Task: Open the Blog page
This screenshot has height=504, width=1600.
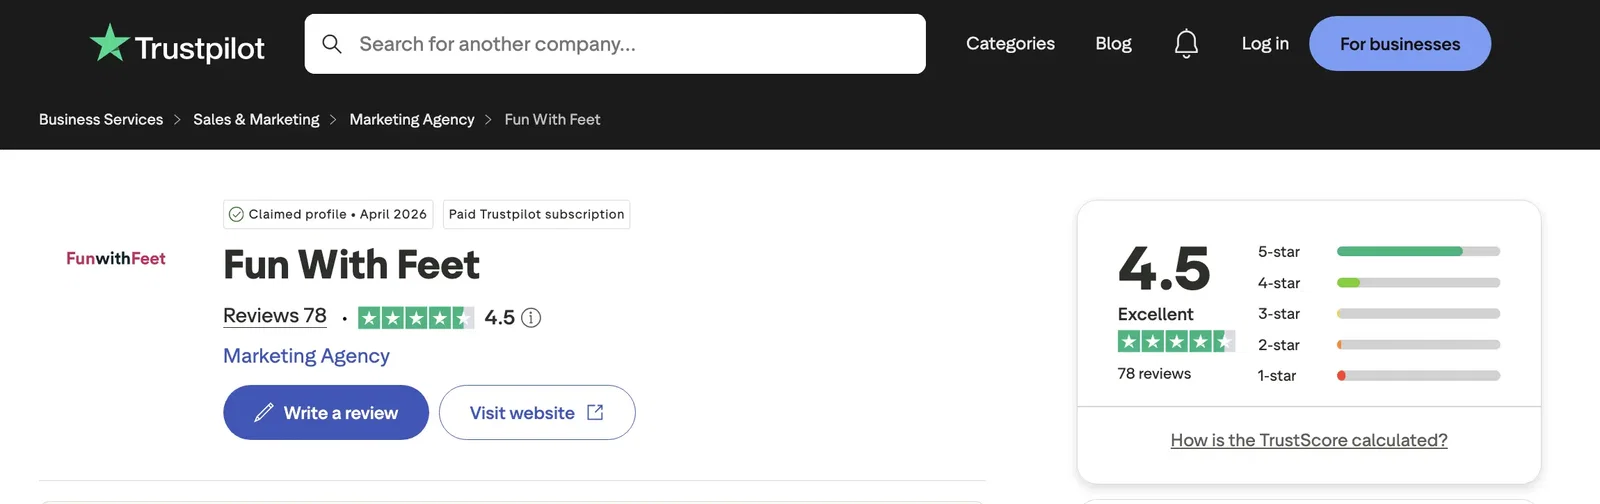Action: (x=1113, y=44)
